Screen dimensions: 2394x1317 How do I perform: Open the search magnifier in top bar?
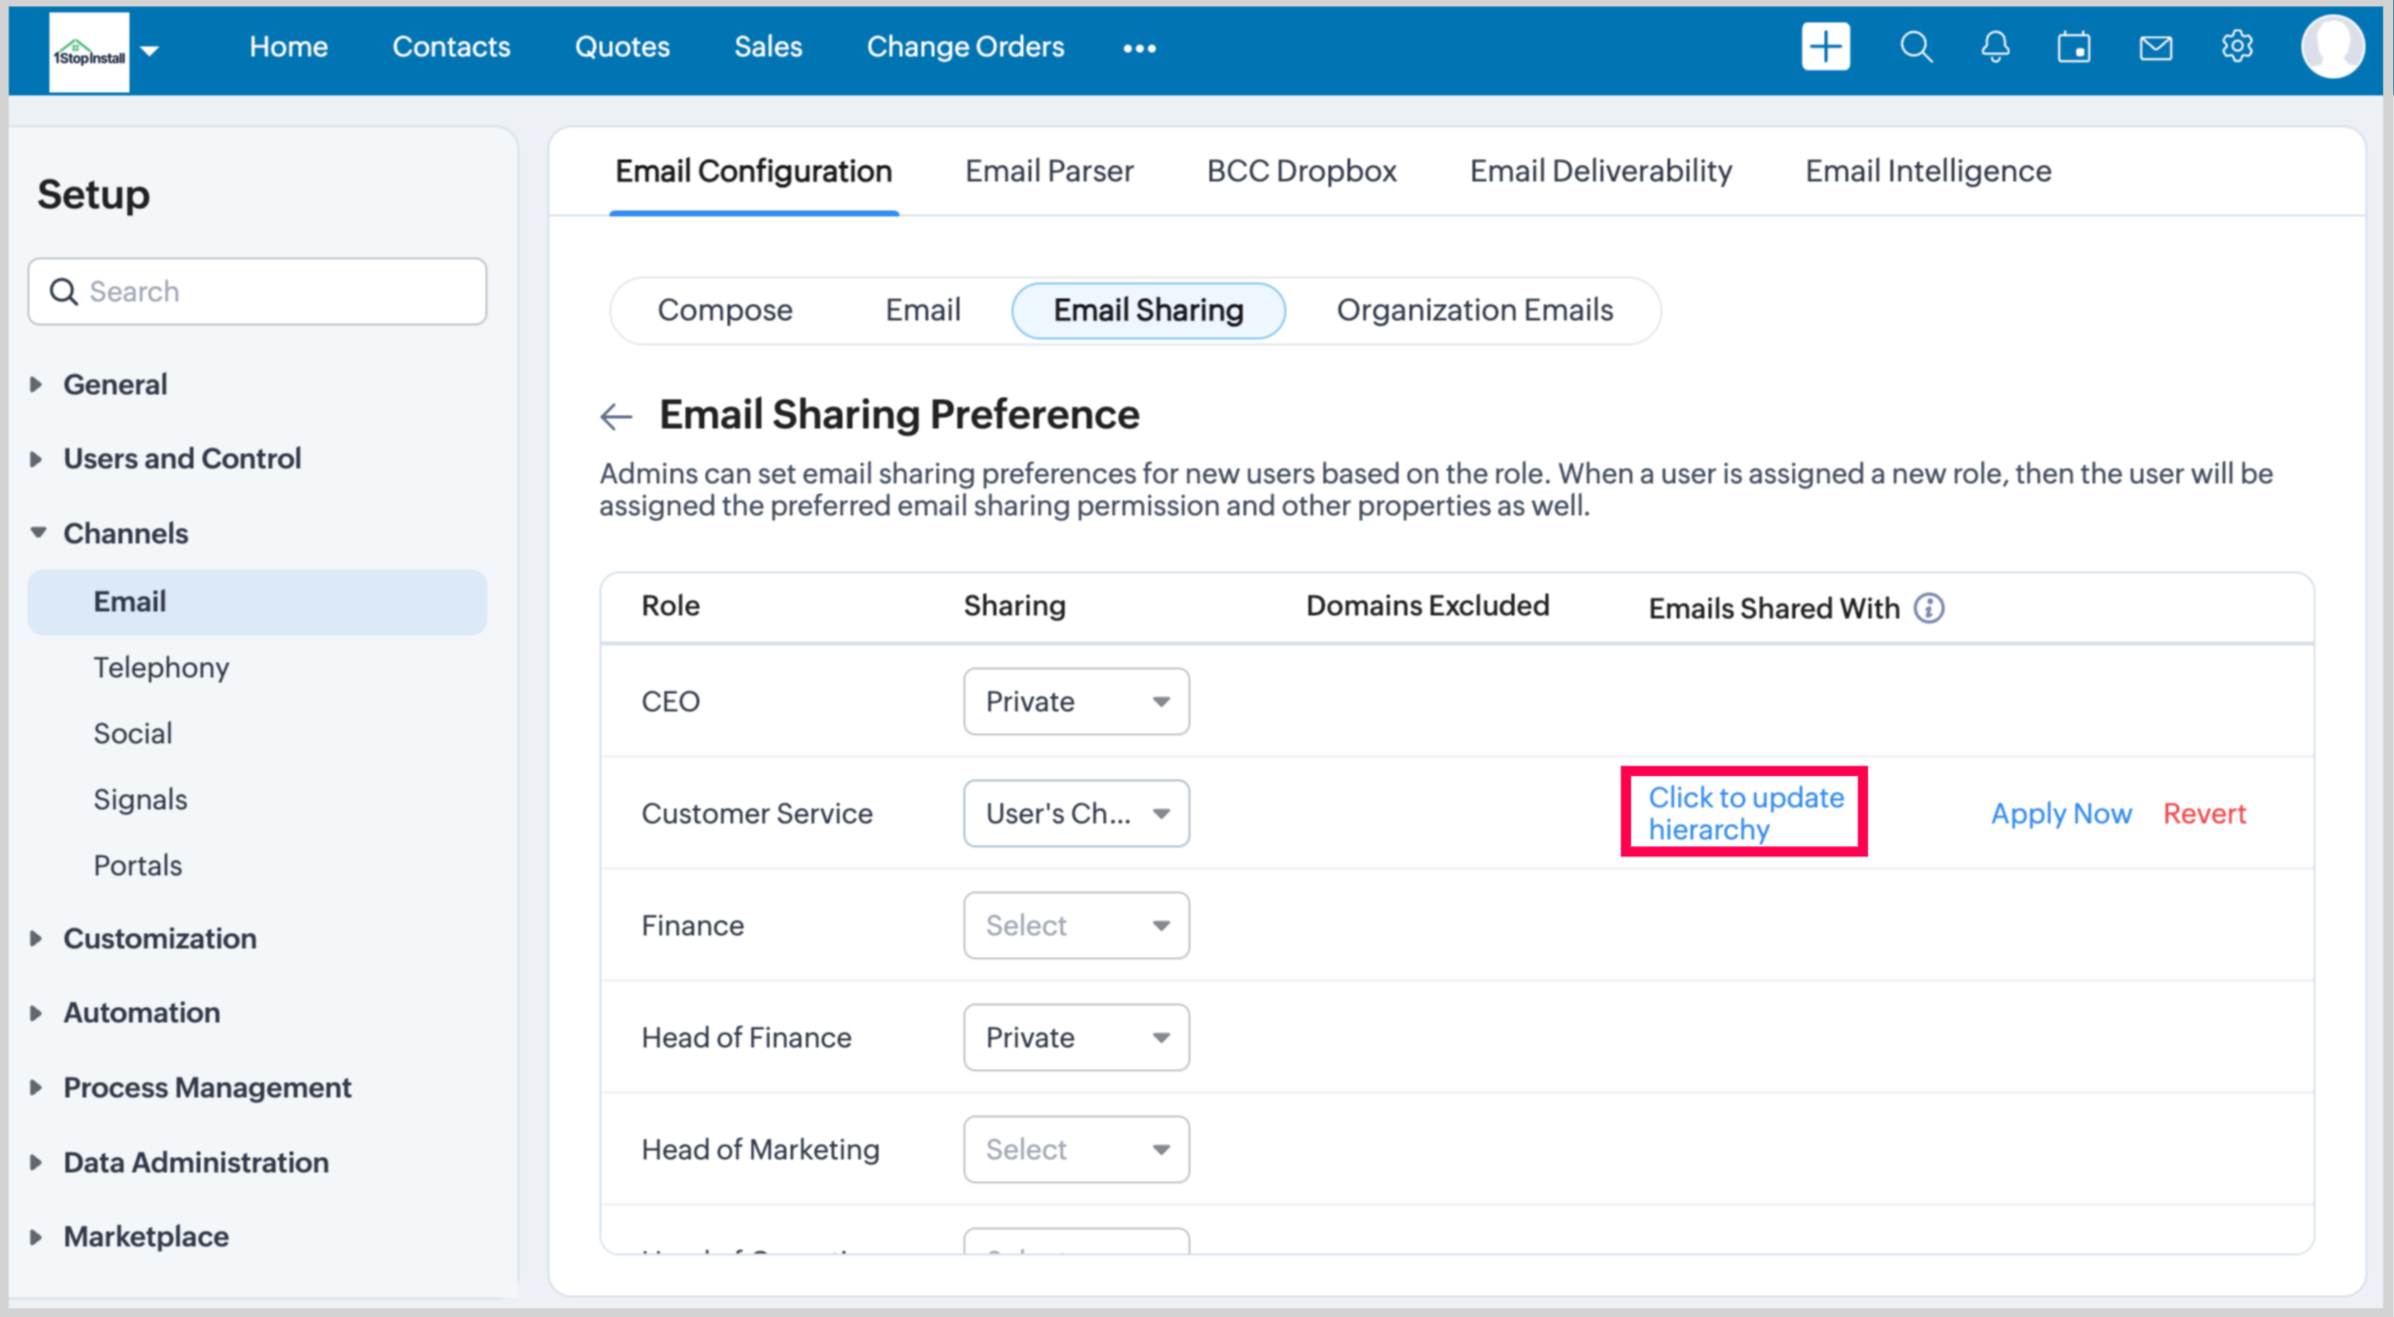pos(1915,47)
